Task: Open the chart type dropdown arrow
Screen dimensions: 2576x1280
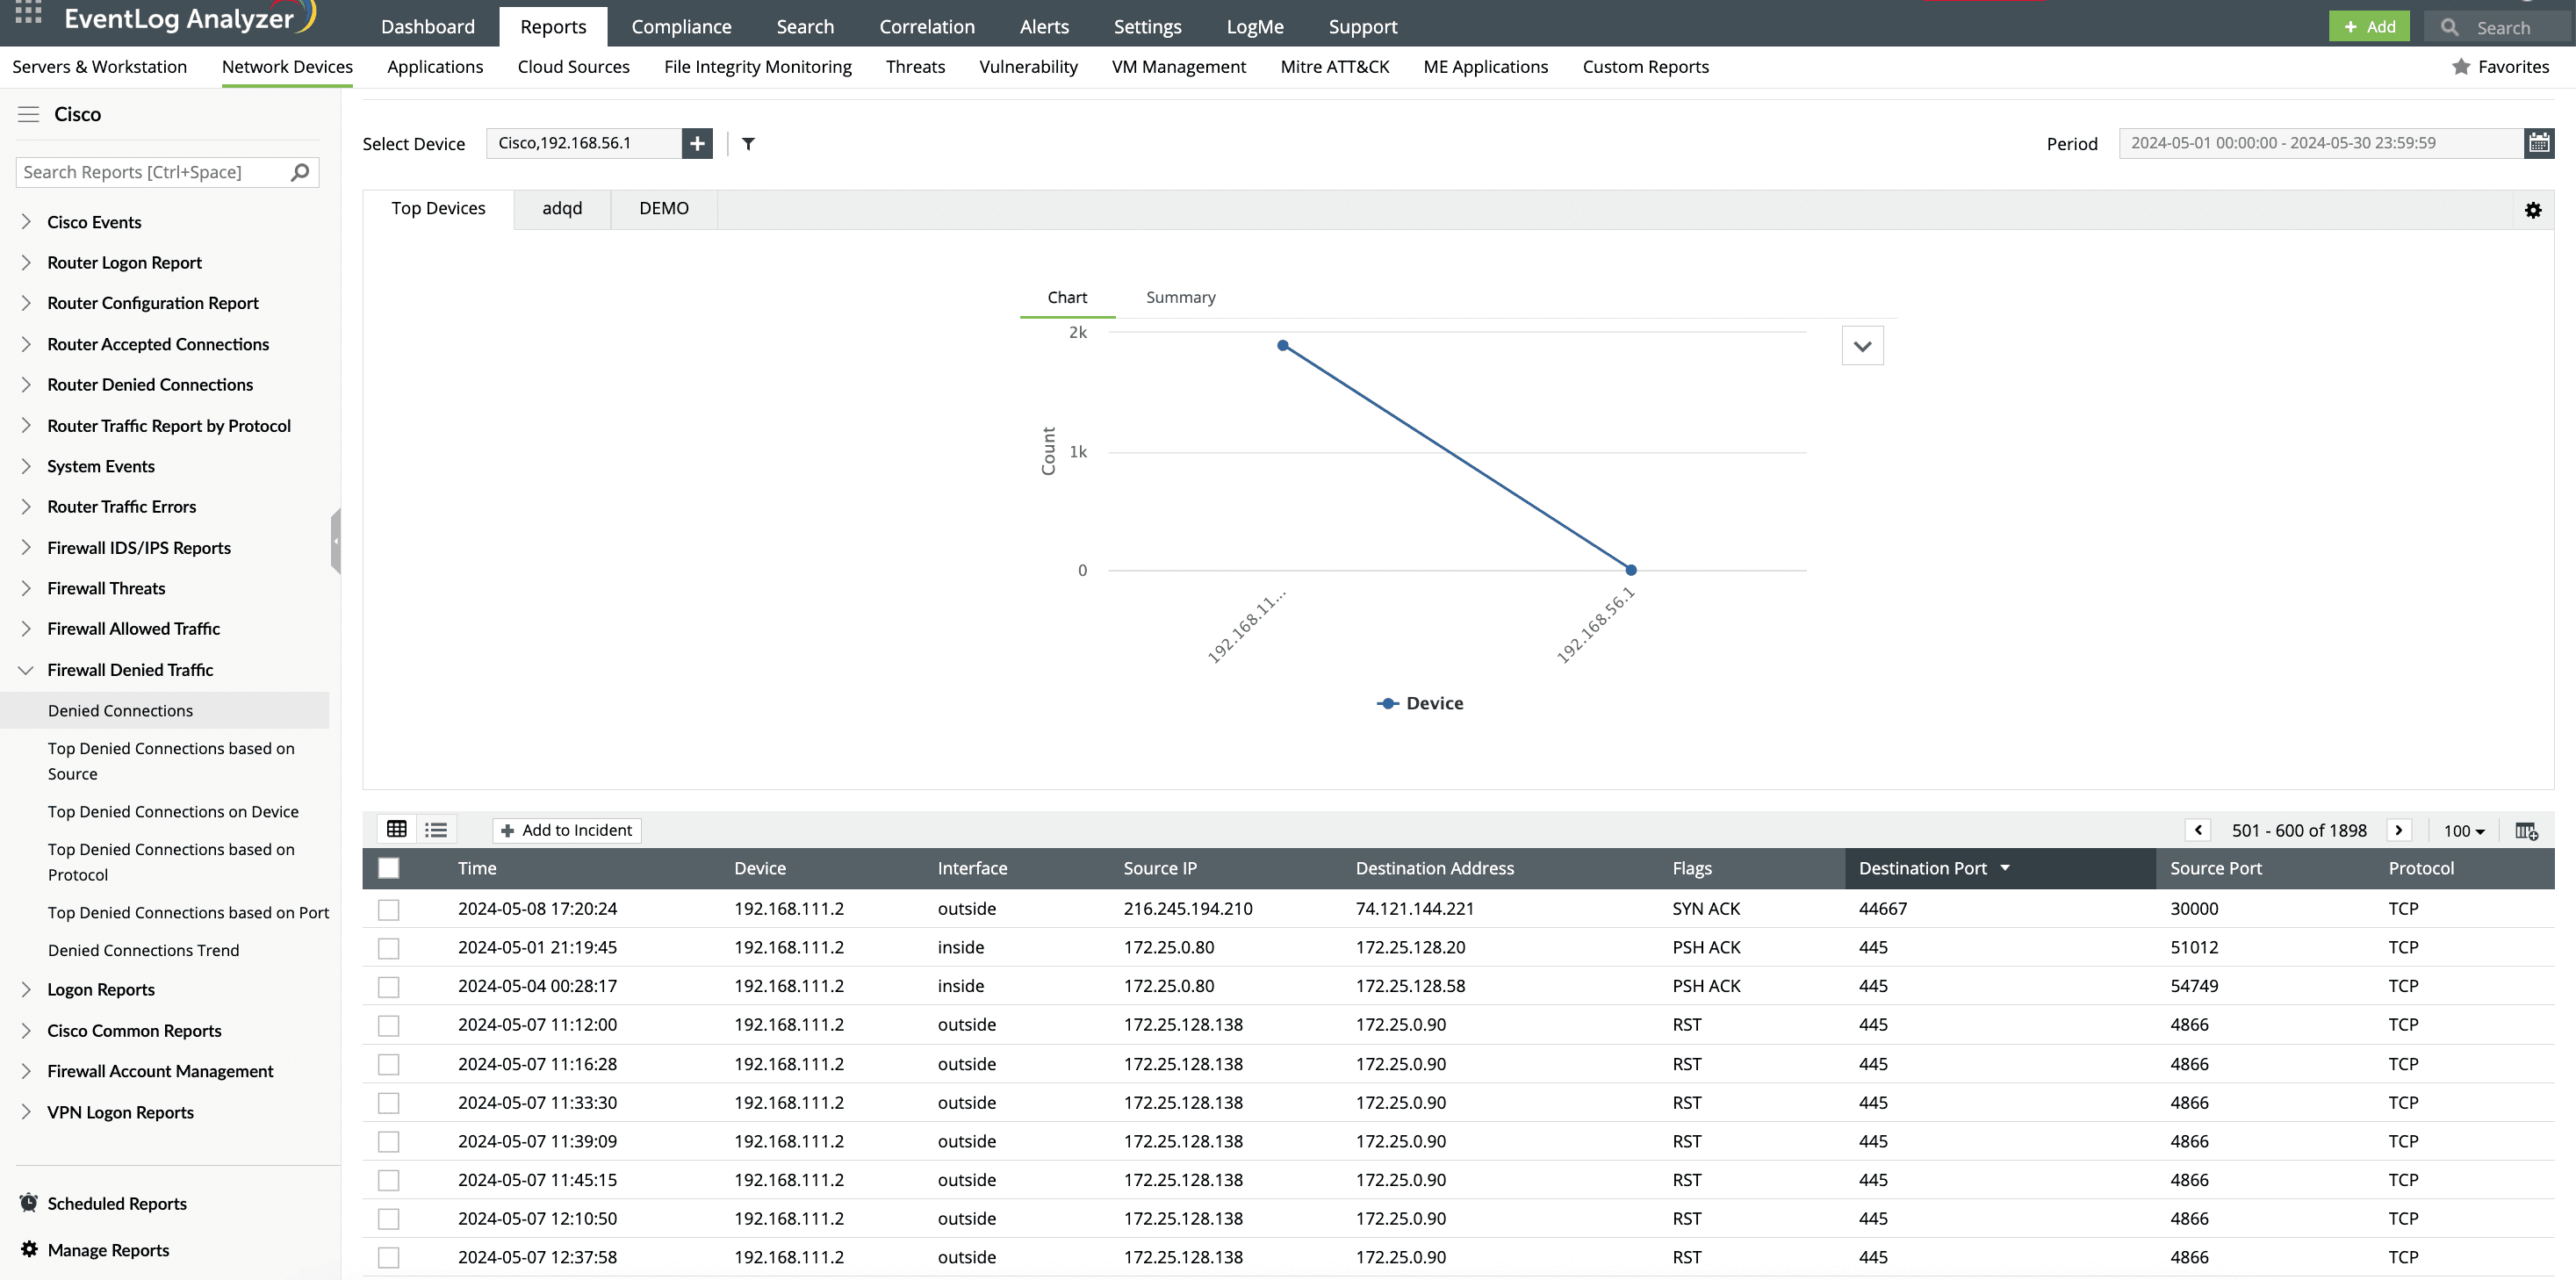Action: click(1862, 346)
